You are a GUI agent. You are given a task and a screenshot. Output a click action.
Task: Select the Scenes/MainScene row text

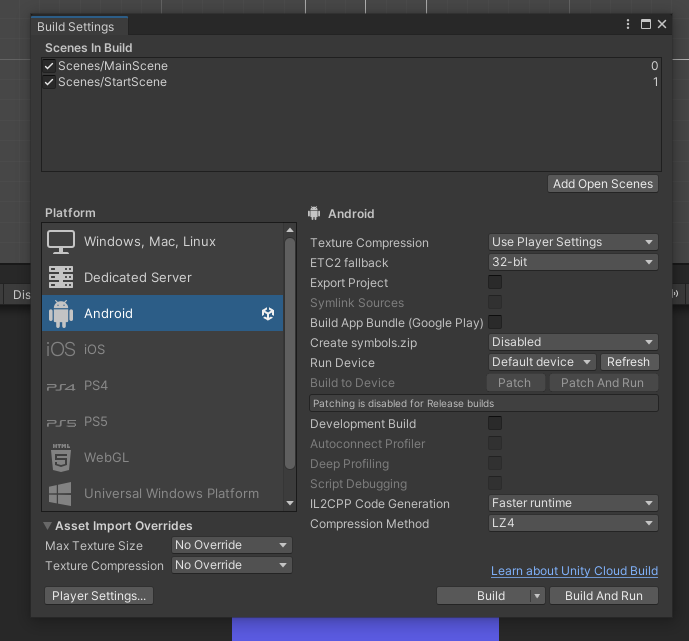pyautogui.click(x=113, y=66)
